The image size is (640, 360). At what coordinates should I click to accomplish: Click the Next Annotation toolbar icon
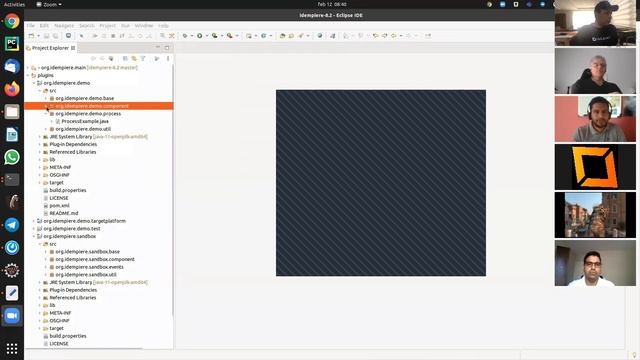[x=346, y=36]
